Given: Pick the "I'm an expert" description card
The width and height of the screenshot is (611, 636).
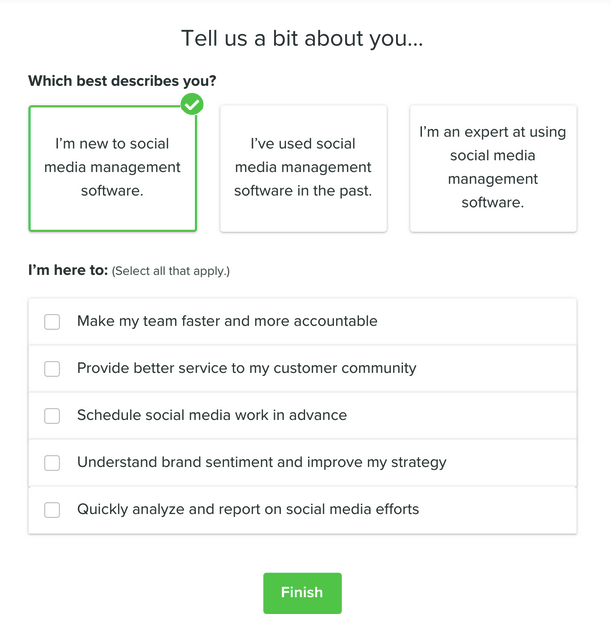Looking at the screenshot, I should click(493, 168).
